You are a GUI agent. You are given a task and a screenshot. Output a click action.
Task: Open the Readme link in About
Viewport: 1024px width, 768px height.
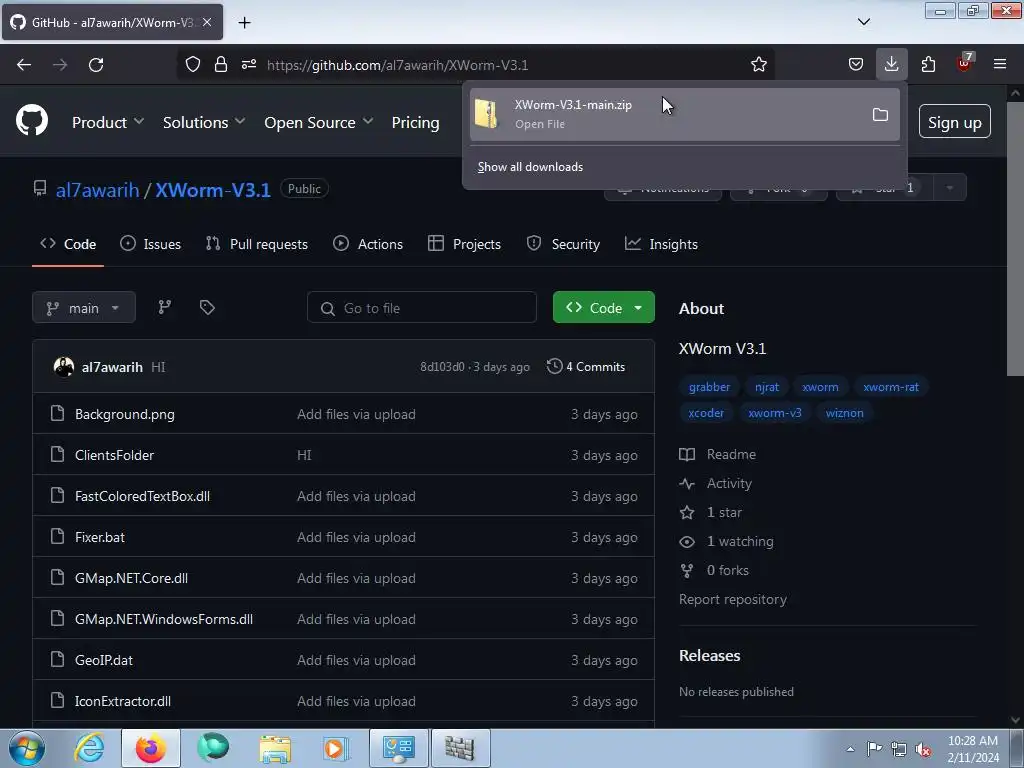pyautogui.click(x=718, y=454)
